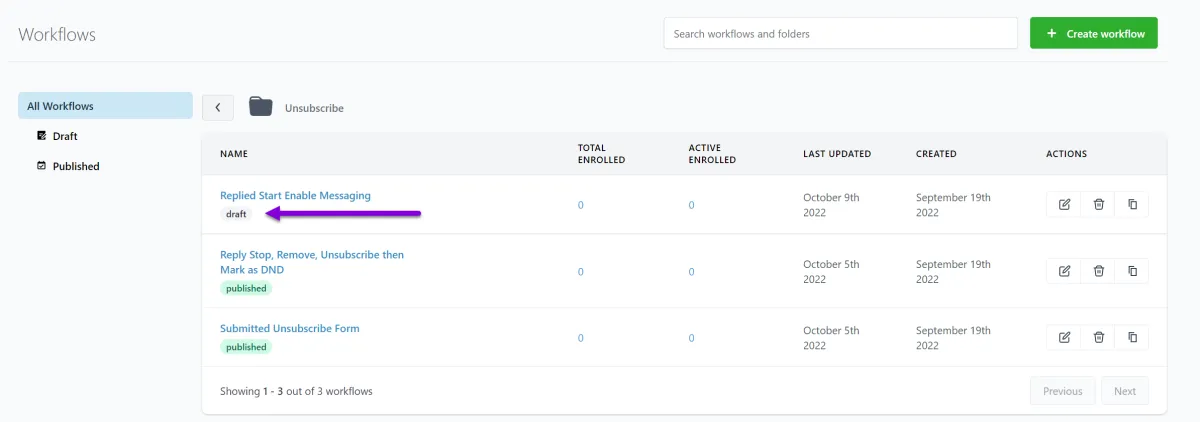Duplicate the Replied Start Enable Messaging workflow

pyautogui.click(x=1132, y=204)
